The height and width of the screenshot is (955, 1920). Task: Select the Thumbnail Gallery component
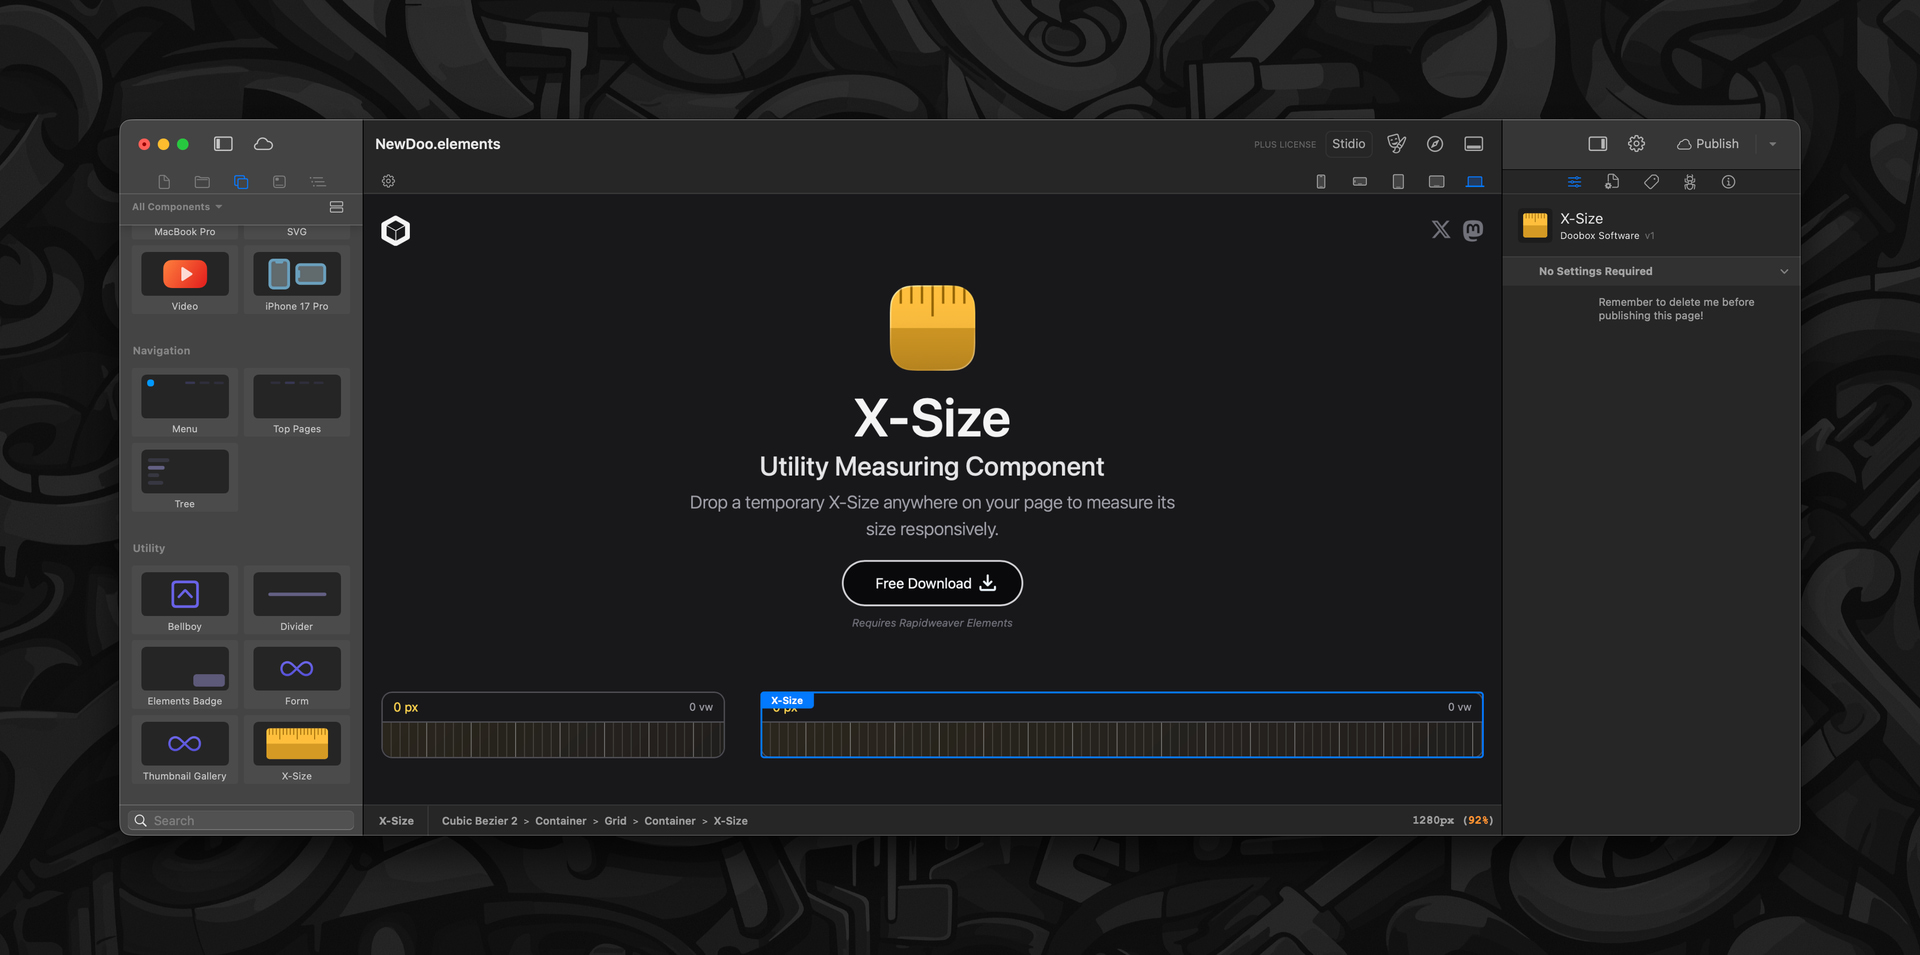[x=185, y=750]
